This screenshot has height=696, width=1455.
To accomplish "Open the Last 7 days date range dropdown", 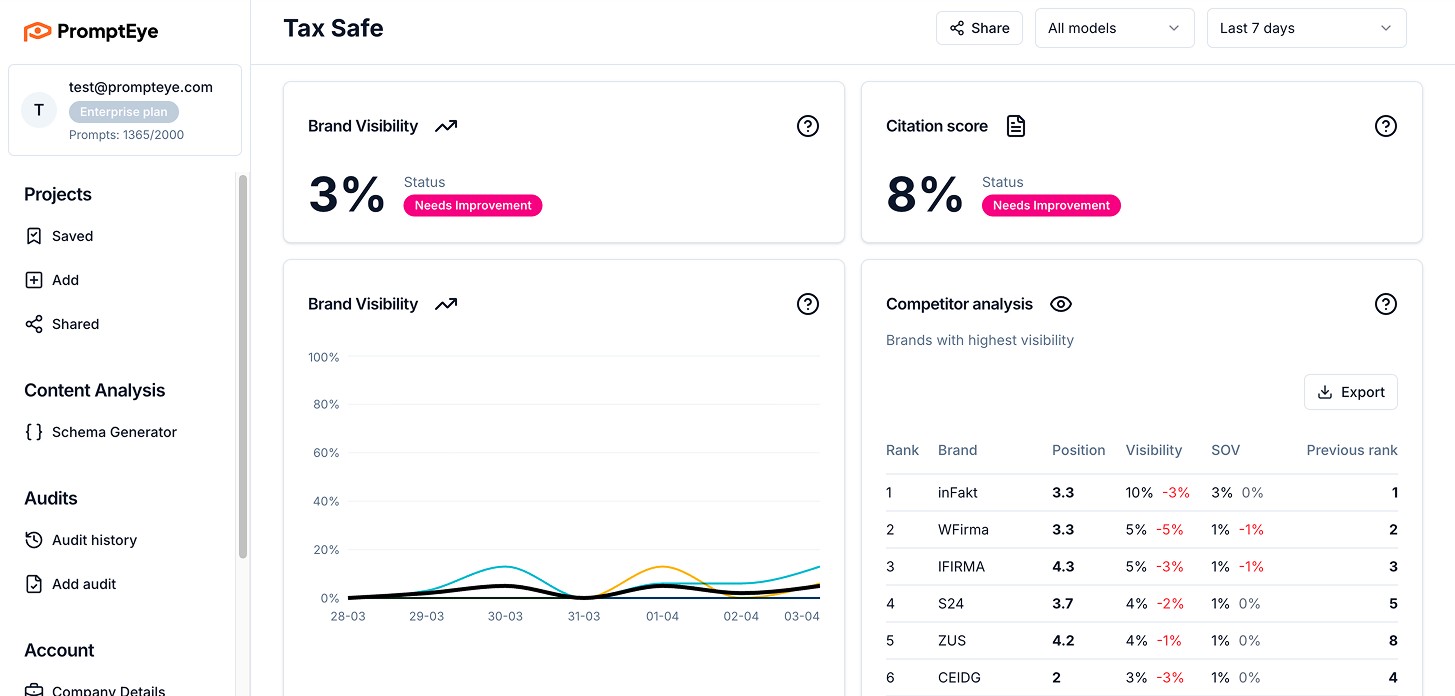I will click(1307, 28).
